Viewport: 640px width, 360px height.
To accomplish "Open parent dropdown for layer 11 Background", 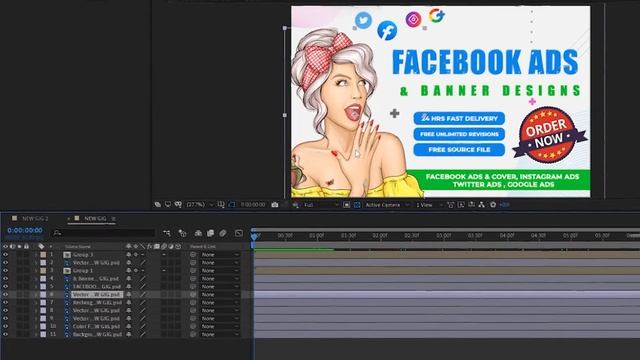I will pyautogui.click(x=220, y=334).
